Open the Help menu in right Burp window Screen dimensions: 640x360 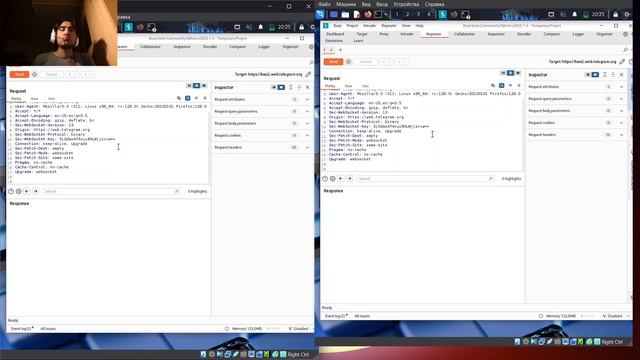(x=419, y=26)
